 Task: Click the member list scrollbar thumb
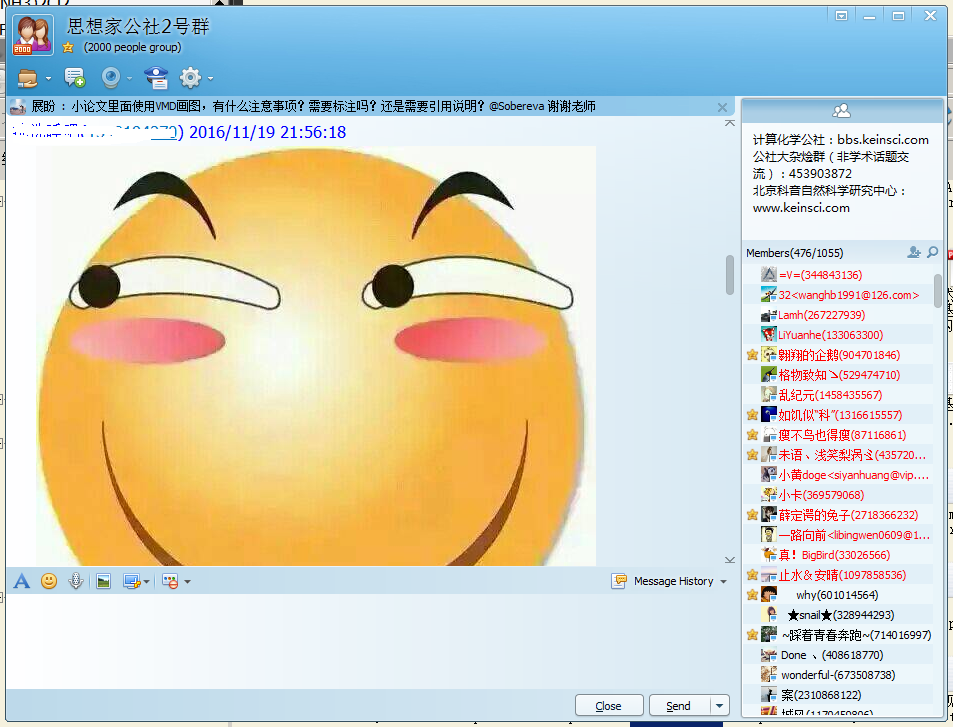[938, 290]
